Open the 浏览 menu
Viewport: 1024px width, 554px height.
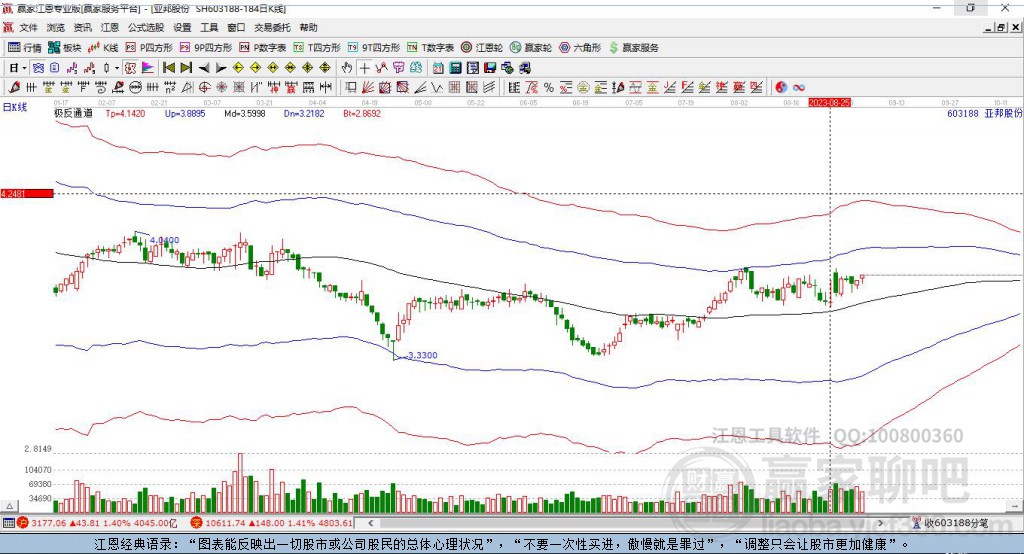[56, 27]
